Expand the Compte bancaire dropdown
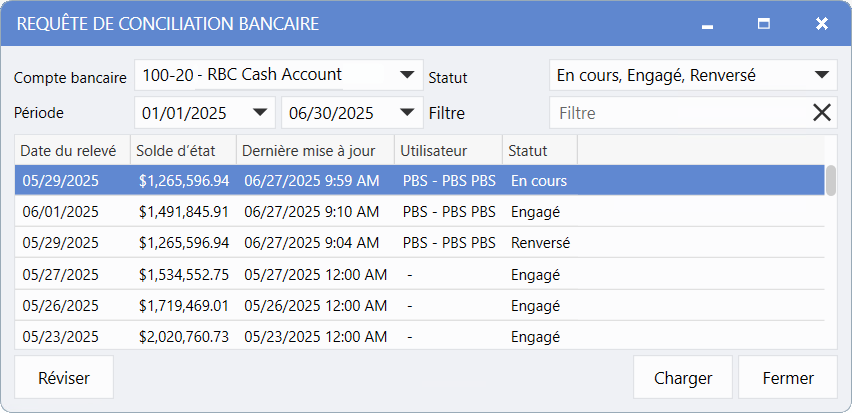This screenshot has width=852, height=413. pos(406,75)
